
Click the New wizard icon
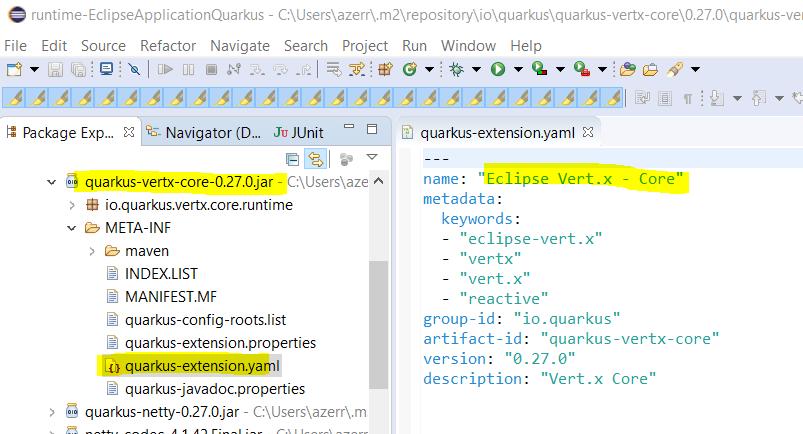click(x=14, y=69)
